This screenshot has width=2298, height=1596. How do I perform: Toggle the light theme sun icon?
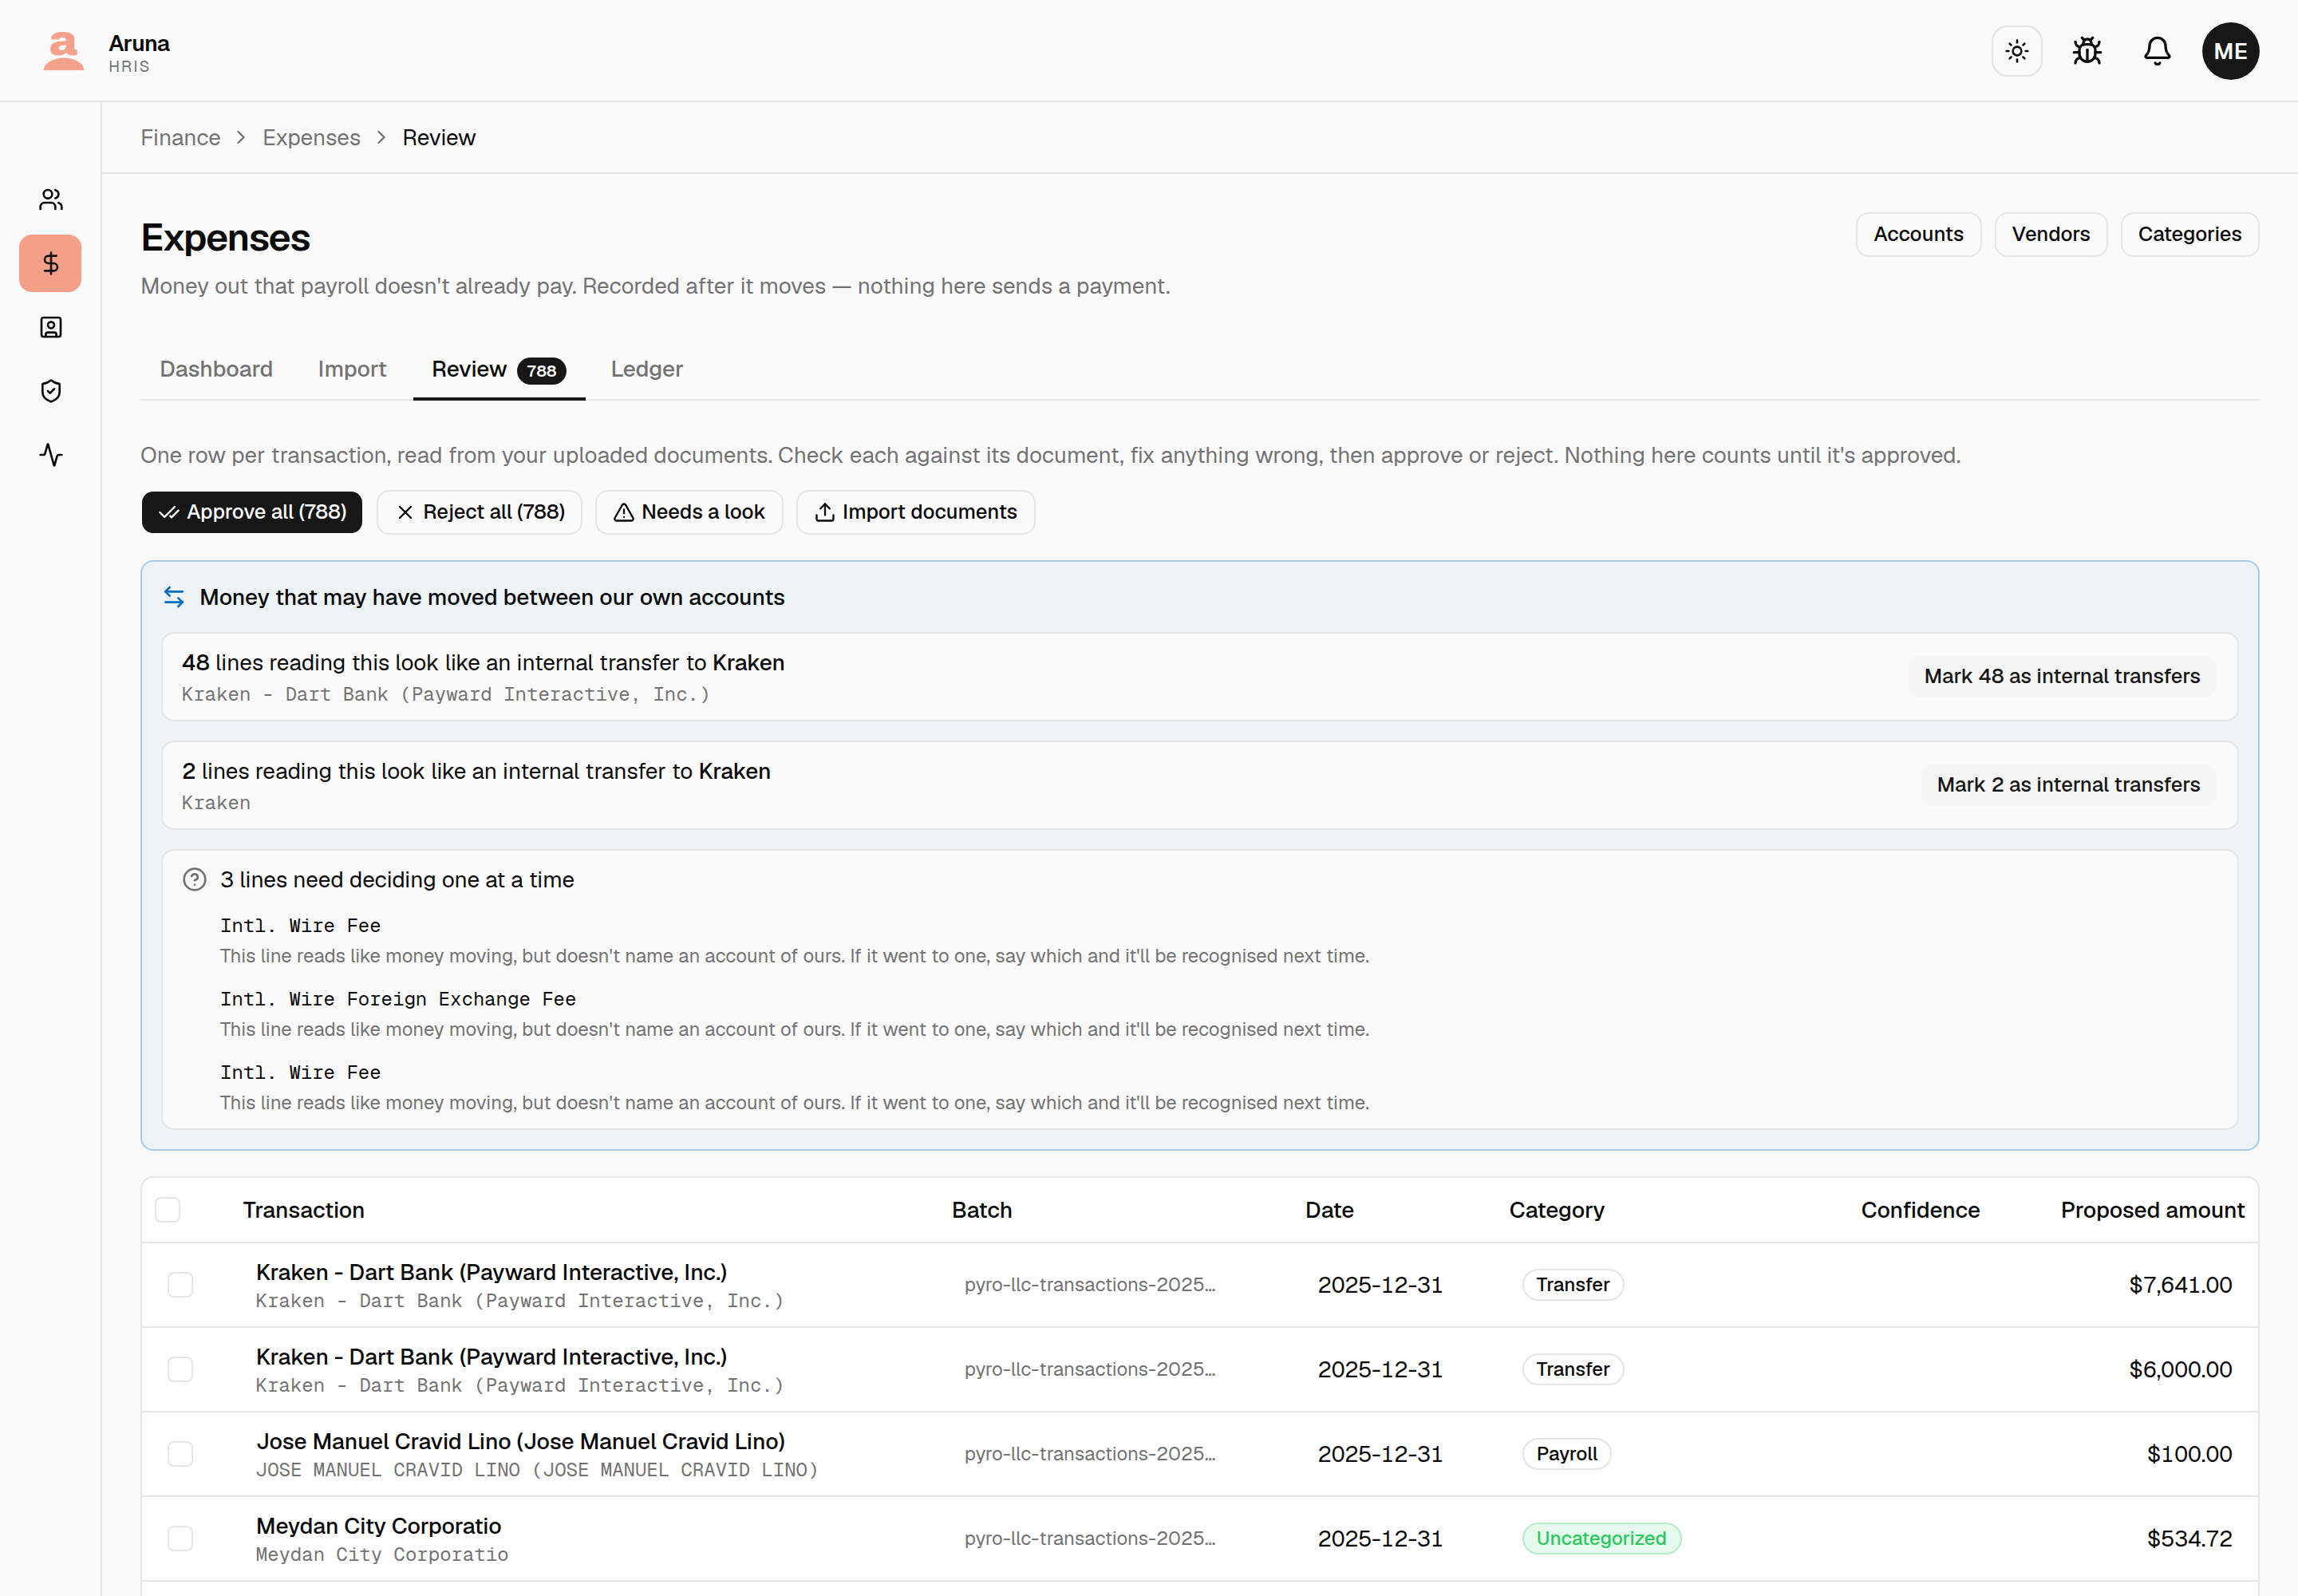[x=2016, y=51]
